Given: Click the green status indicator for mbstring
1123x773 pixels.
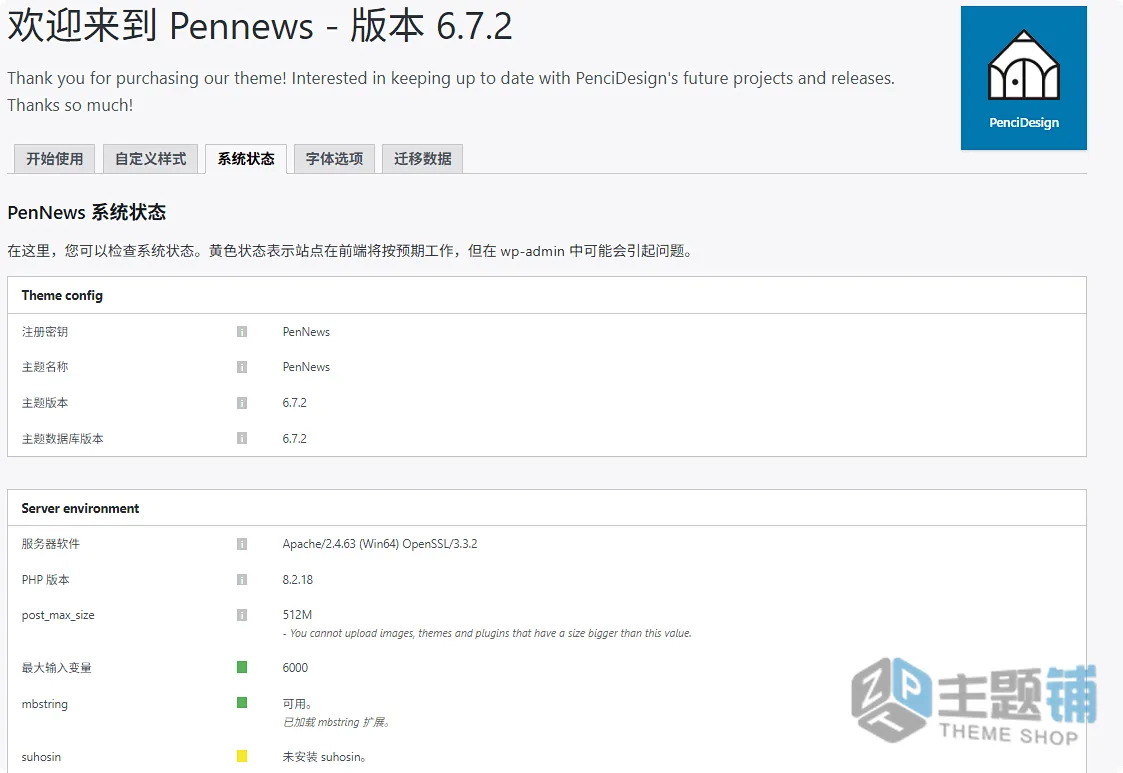Looking at the screenshot, I should (x=242, y=703).
